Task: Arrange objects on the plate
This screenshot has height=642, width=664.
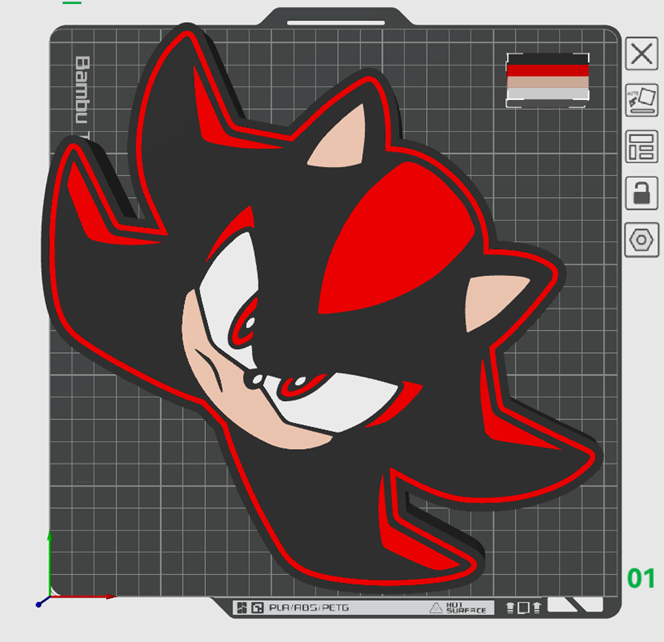Action: (x=640, y=147)
